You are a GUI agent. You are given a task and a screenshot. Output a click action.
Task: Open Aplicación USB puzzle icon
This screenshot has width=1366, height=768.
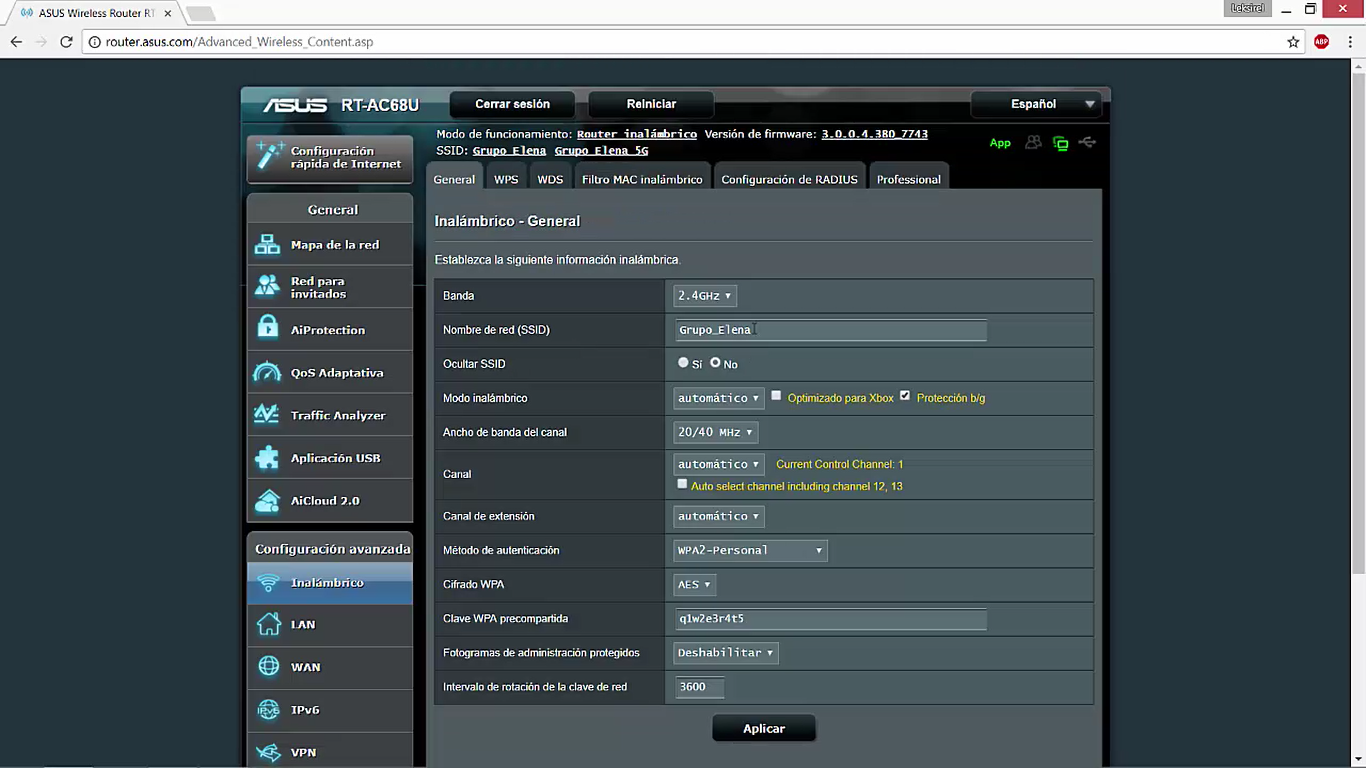[x=267, y=458]
